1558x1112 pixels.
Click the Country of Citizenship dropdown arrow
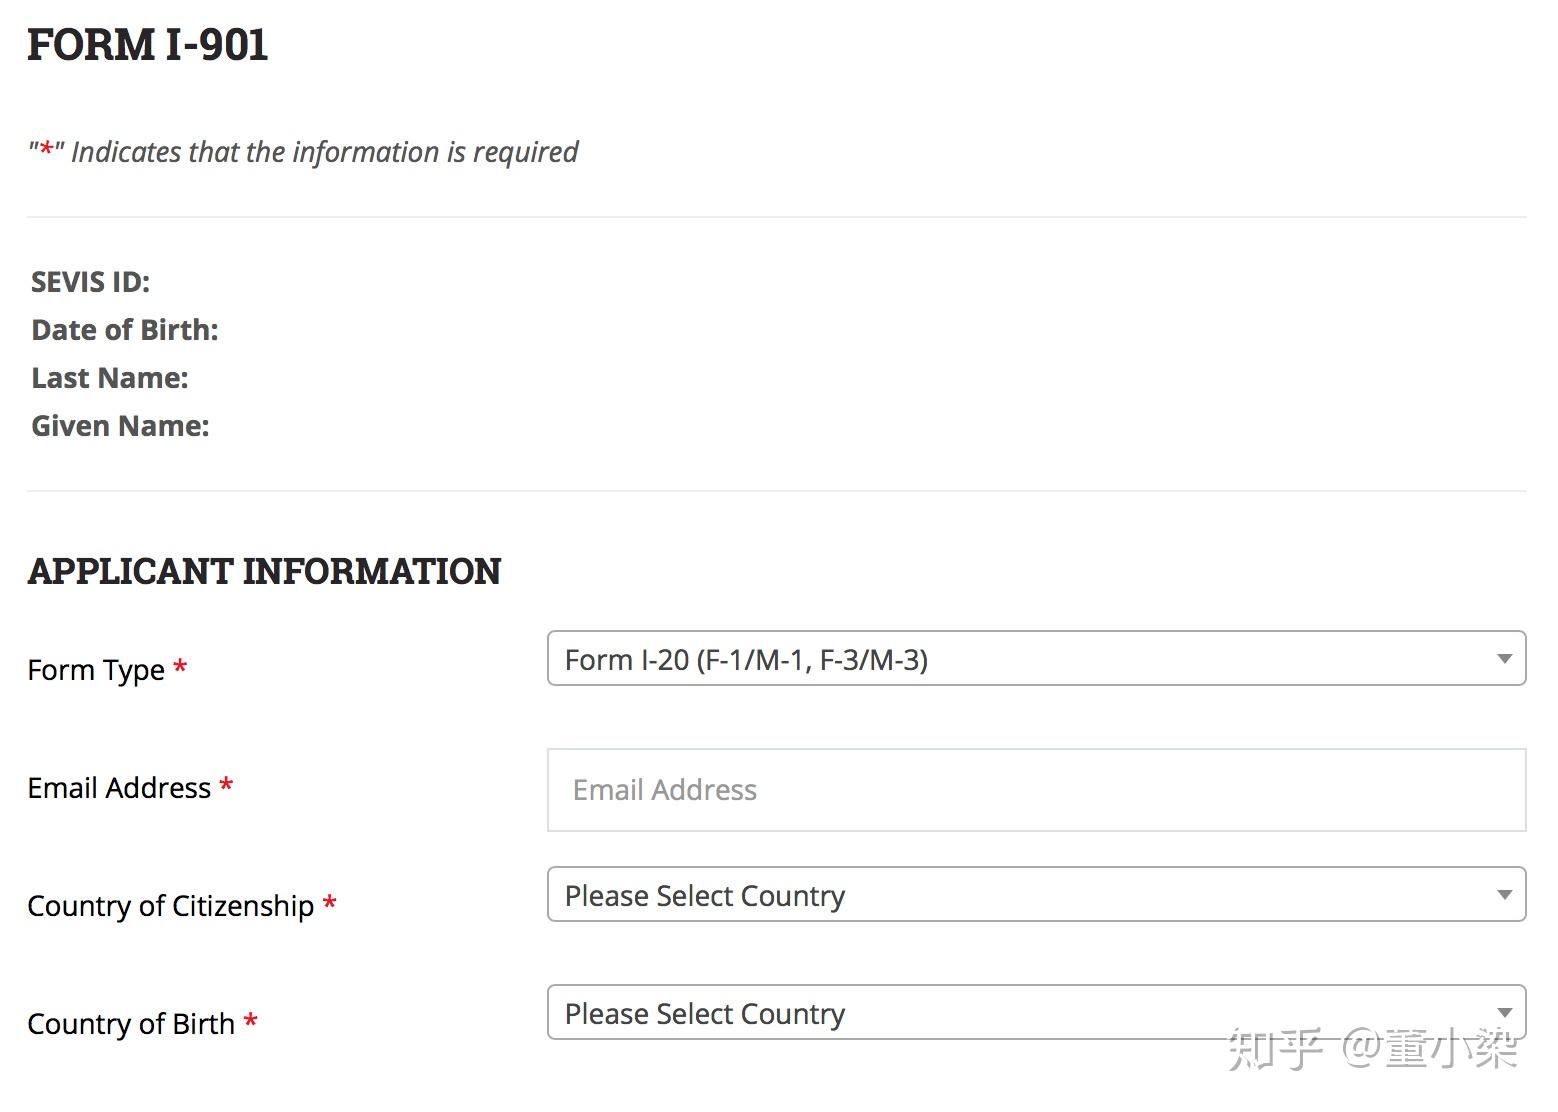[1503, 895]
